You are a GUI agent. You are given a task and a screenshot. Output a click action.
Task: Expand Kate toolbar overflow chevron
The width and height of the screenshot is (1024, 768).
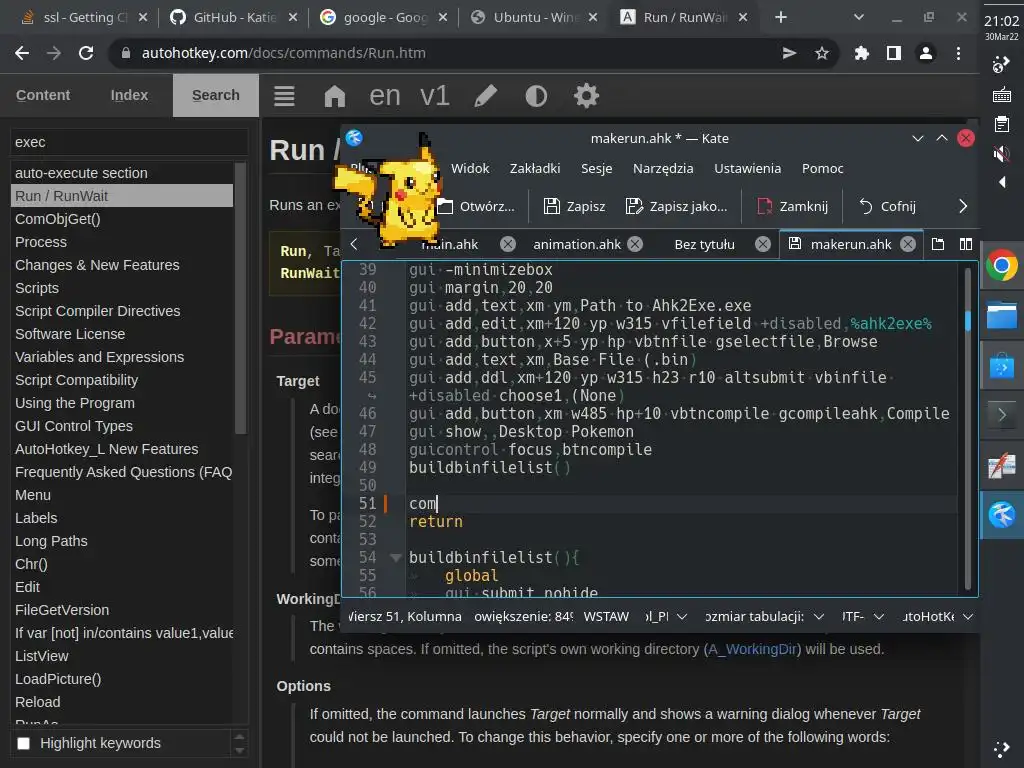point(963,206)
